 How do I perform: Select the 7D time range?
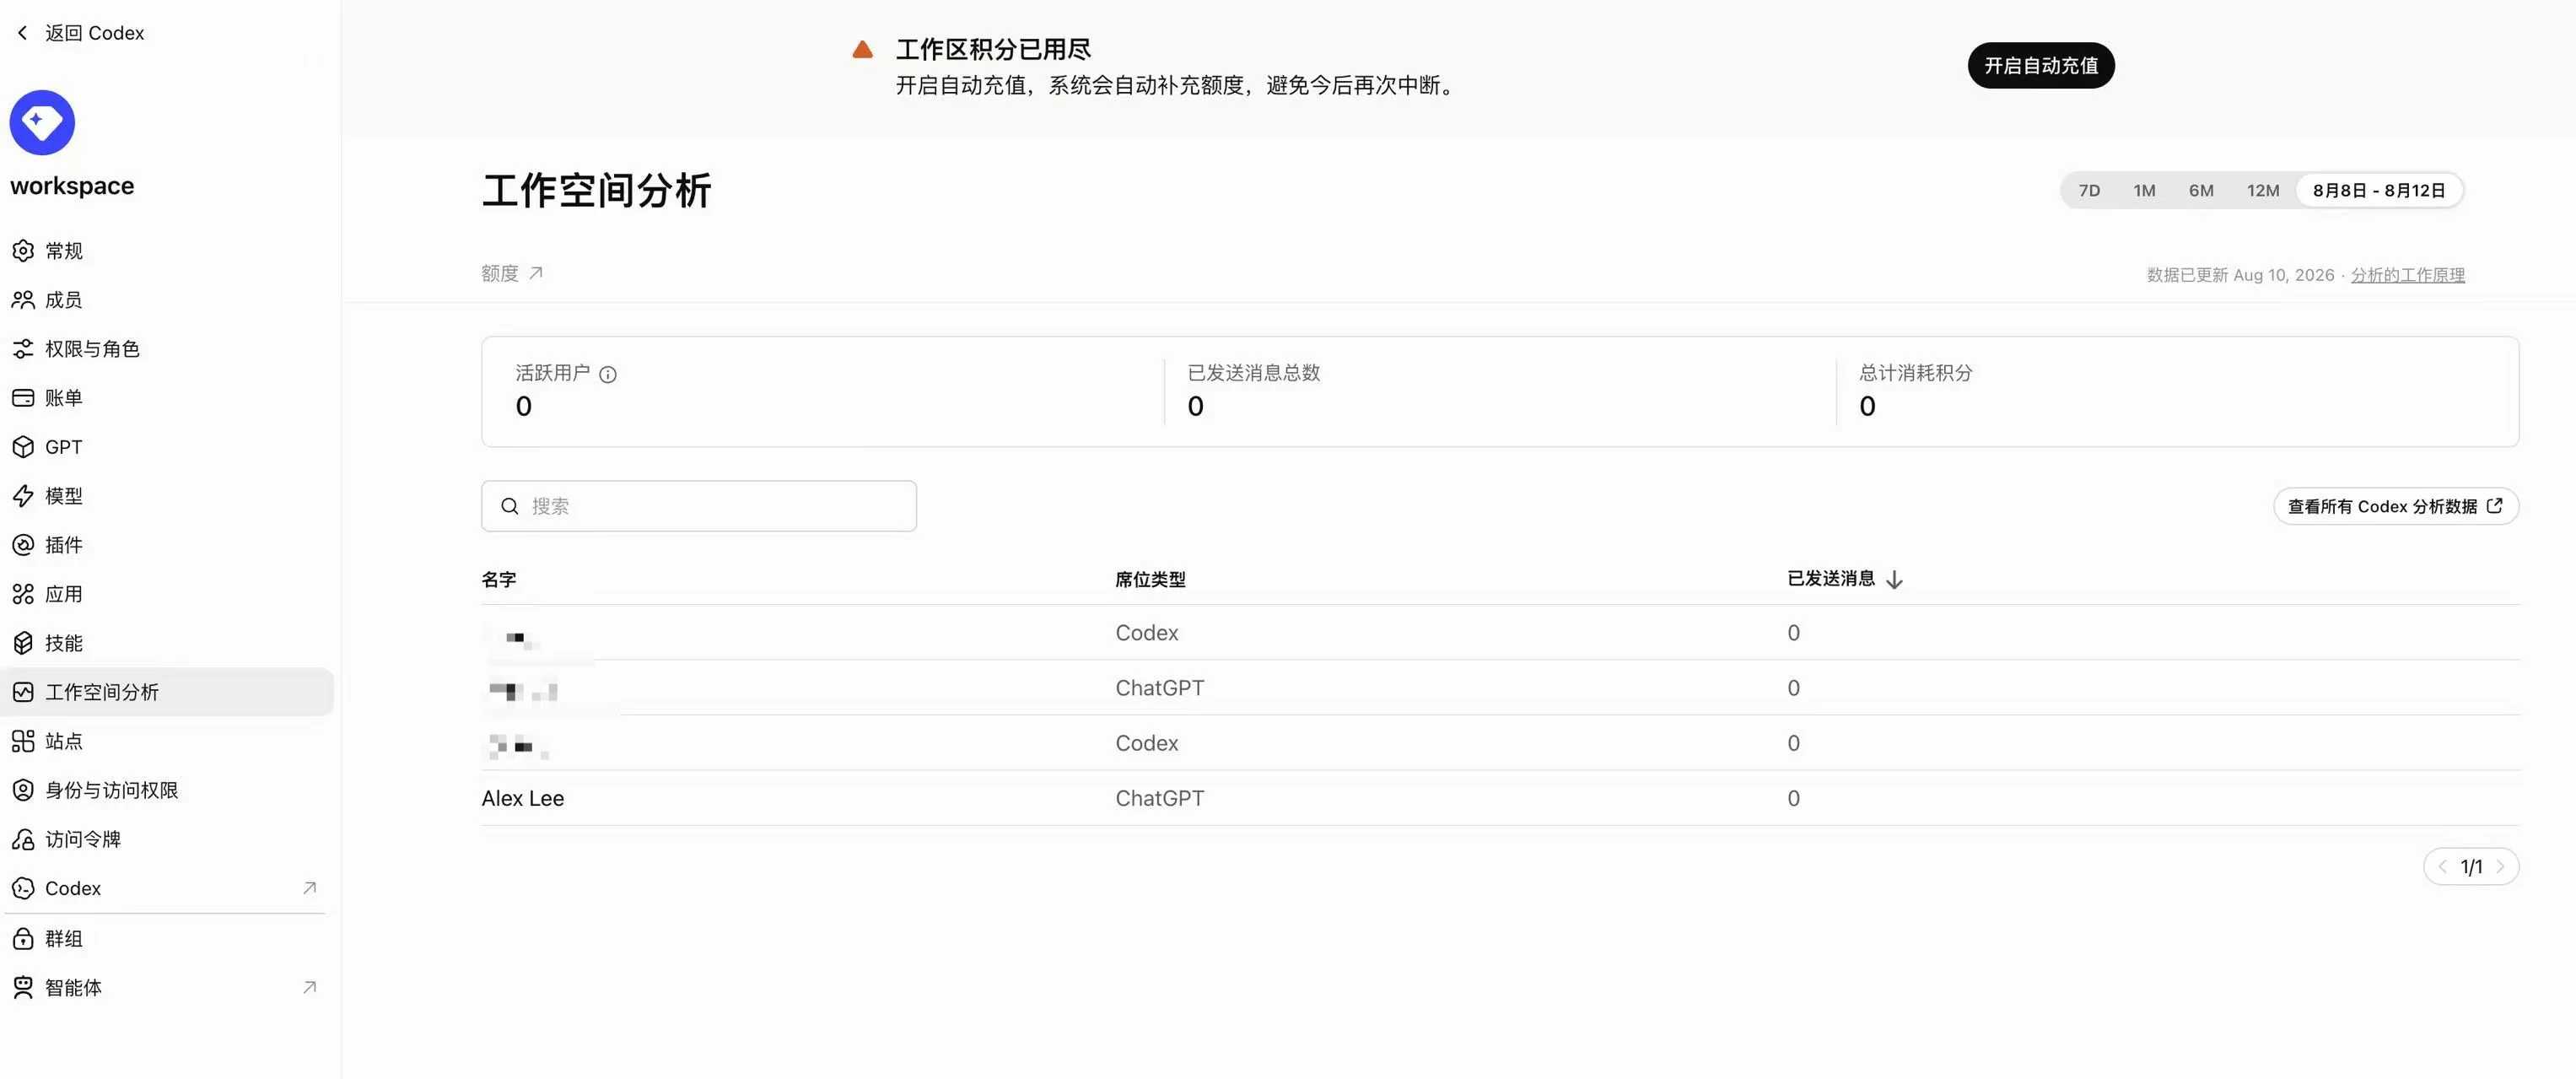click(2089, 191)
